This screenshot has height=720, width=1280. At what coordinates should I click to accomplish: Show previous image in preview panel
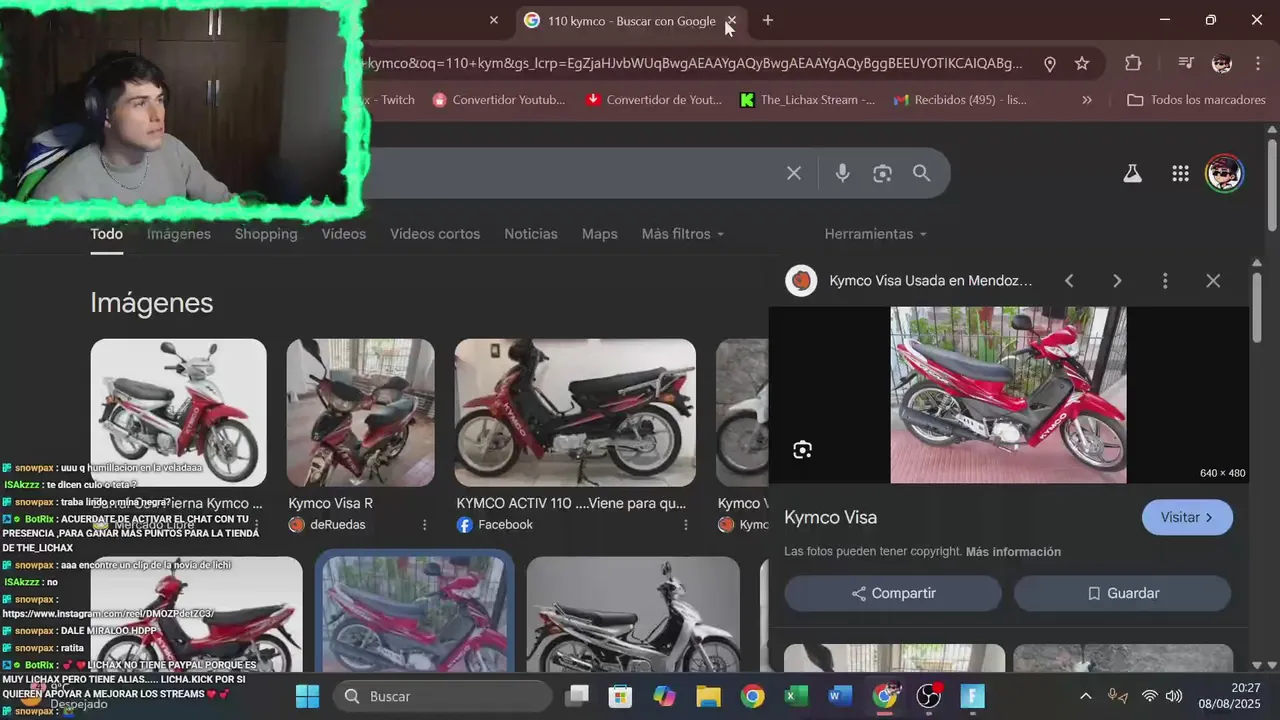(1069, 281)
